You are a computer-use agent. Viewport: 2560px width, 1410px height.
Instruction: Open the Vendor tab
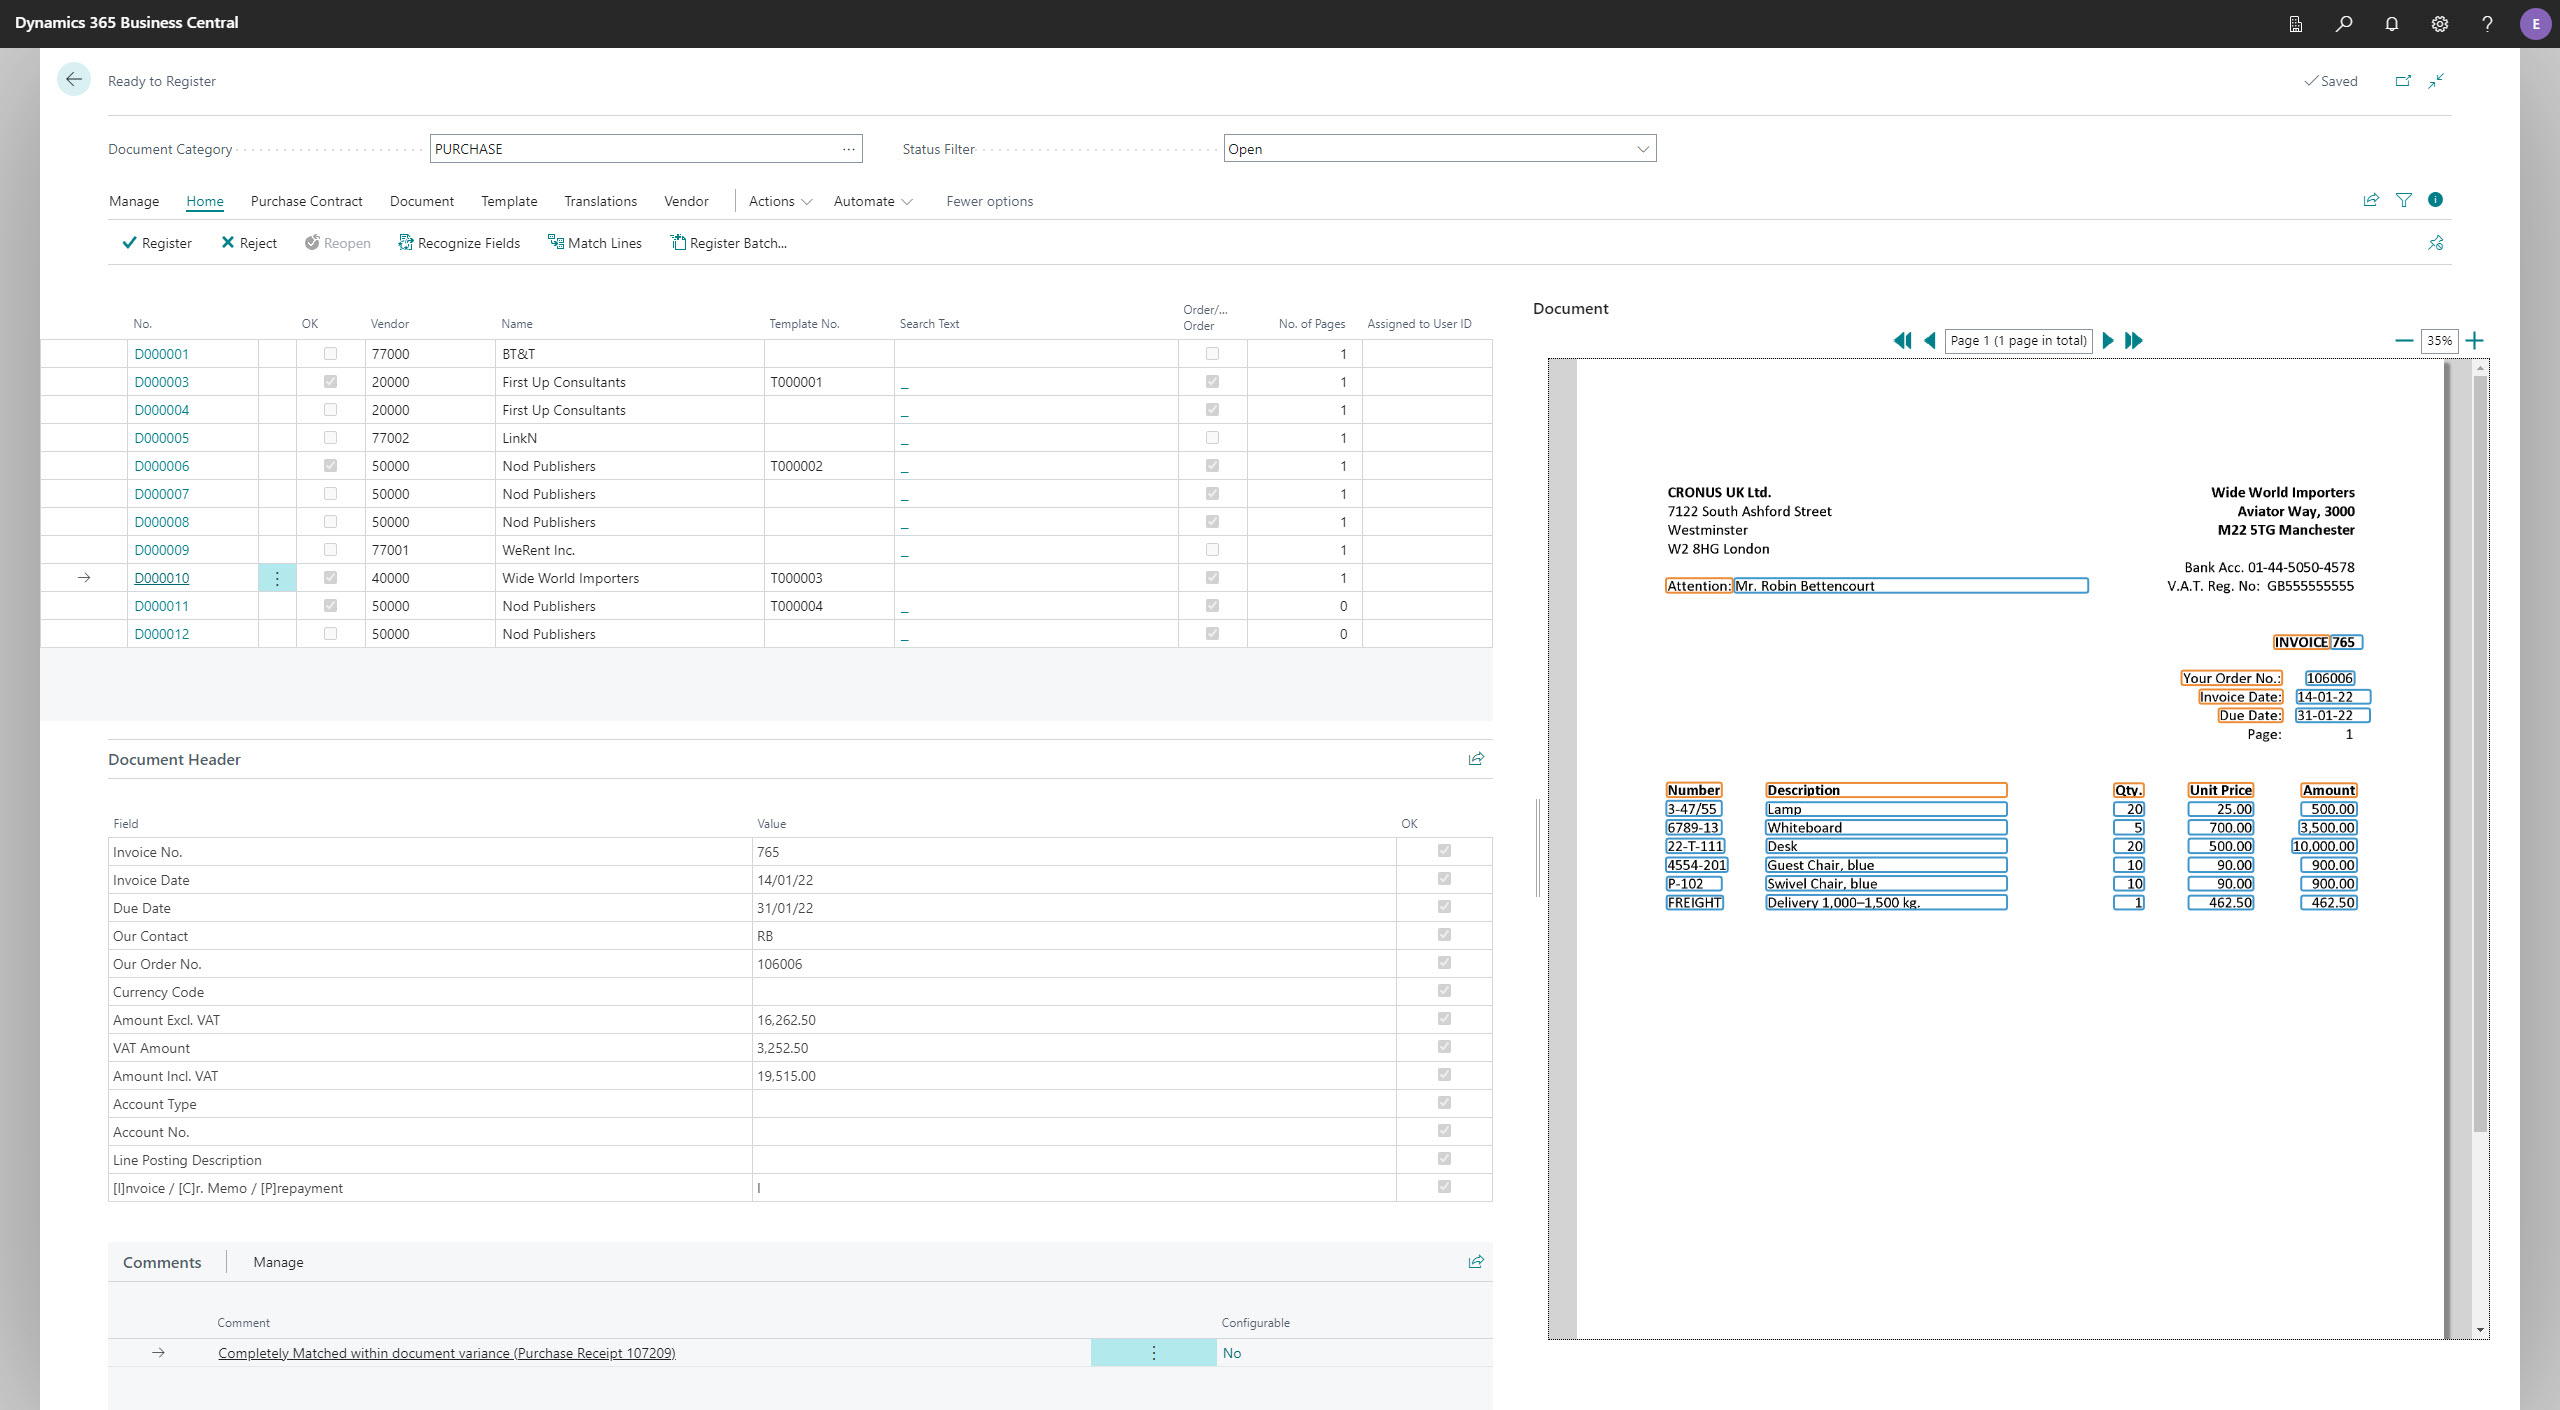point(686,201)
